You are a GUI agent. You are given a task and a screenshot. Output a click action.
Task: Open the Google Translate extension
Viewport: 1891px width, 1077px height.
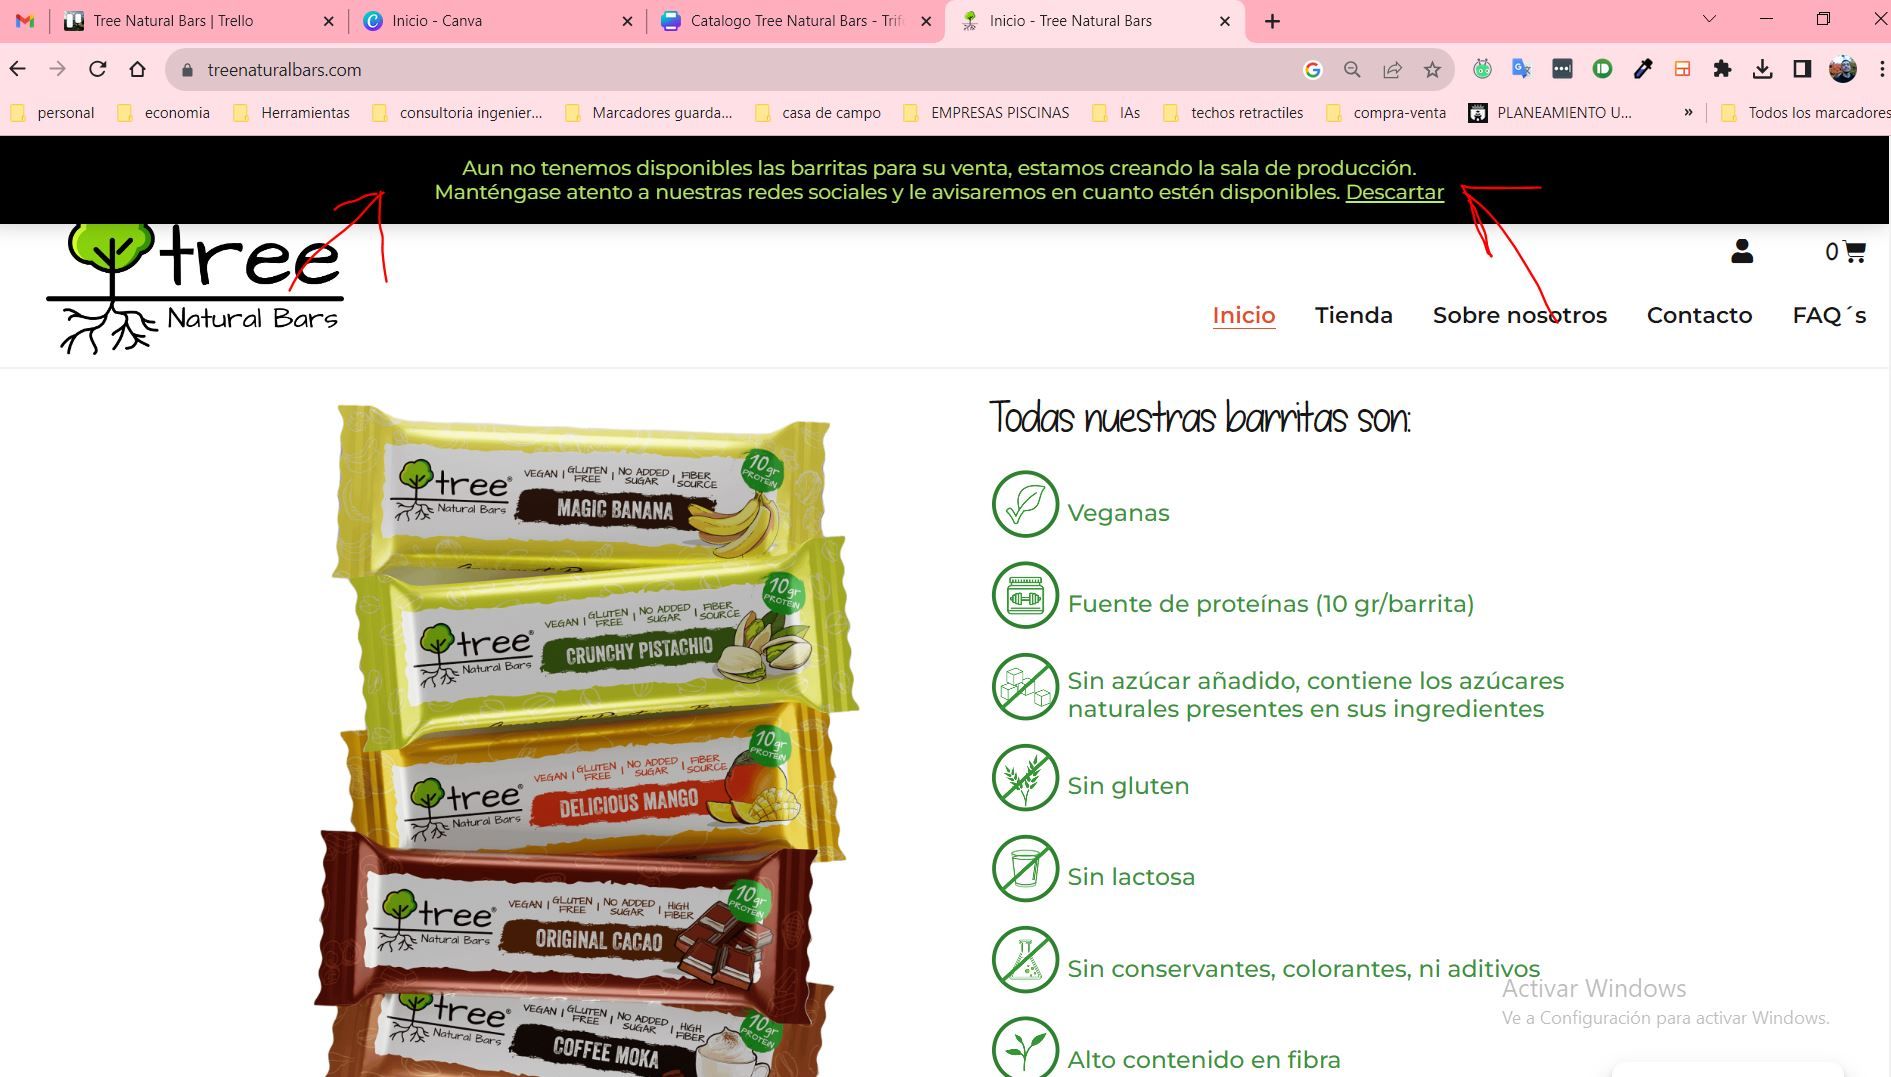1522,69
